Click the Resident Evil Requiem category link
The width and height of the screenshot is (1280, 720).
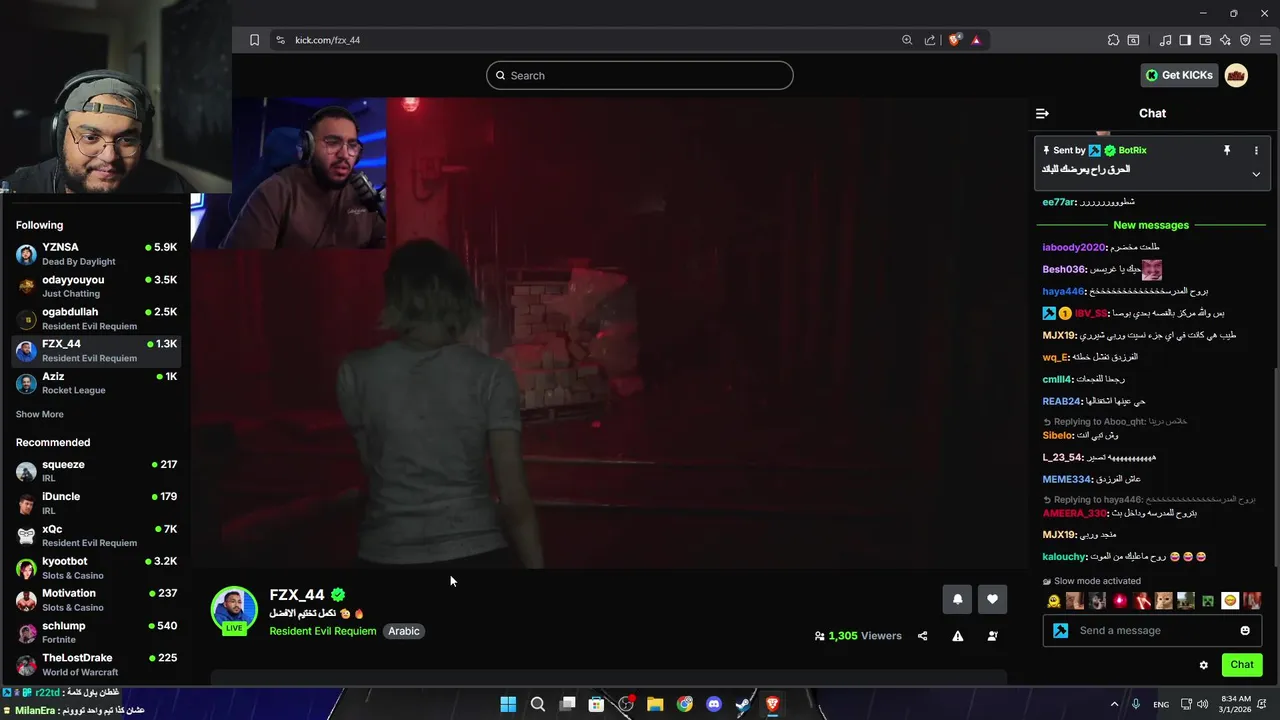(x=323, y=631)
